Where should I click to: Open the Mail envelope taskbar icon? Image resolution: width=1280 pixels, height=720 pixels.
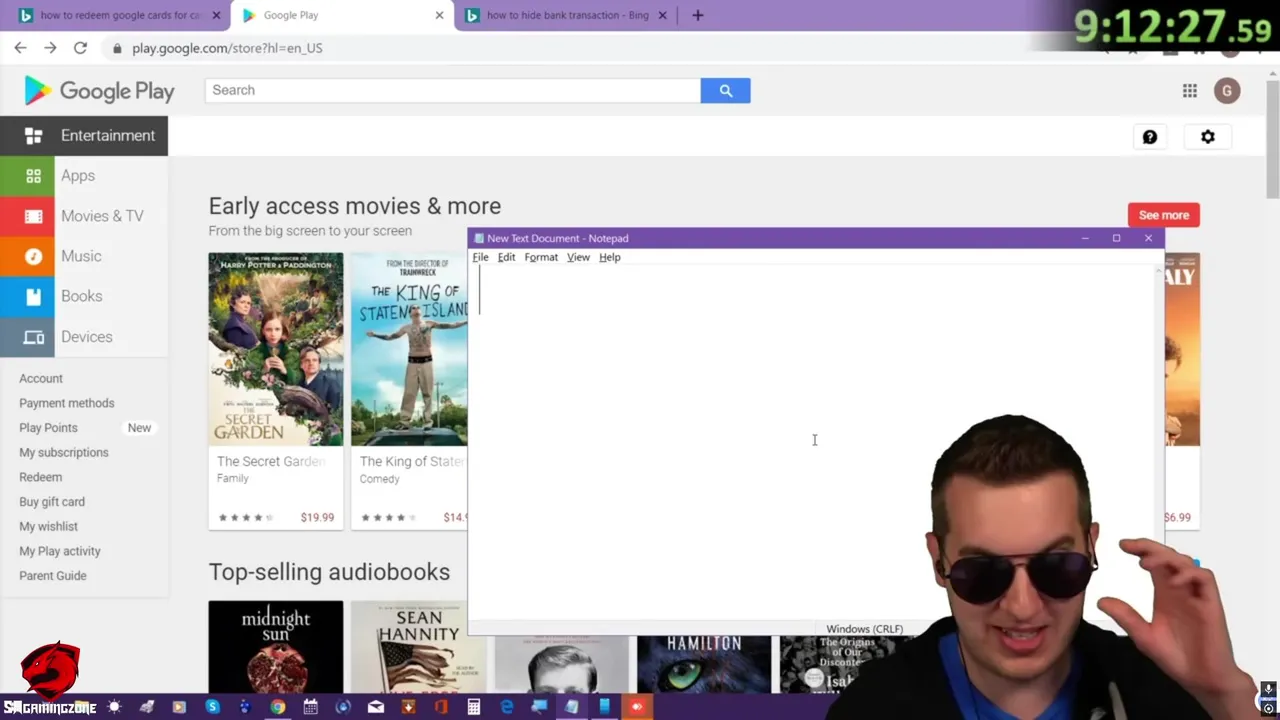376,707
